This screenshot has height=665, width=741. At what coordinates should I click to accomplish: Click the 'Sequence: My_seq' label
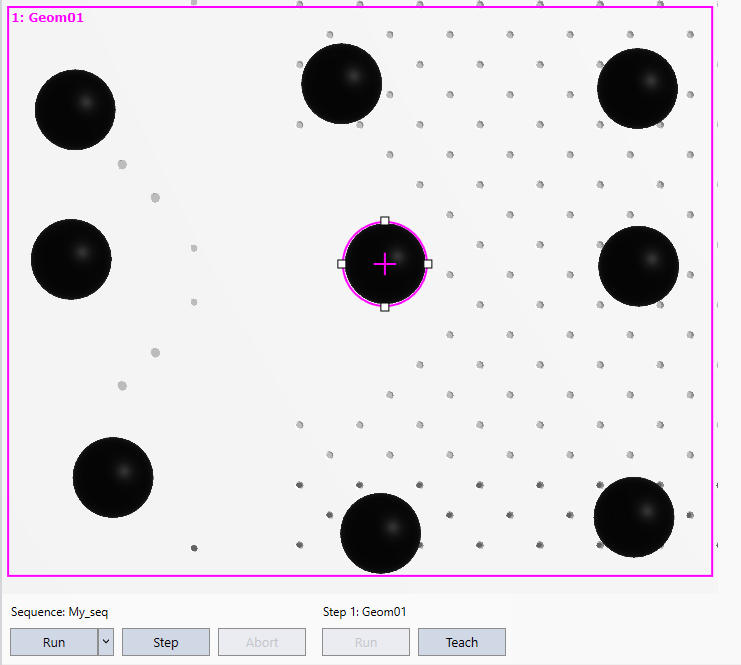click(60, 612)
